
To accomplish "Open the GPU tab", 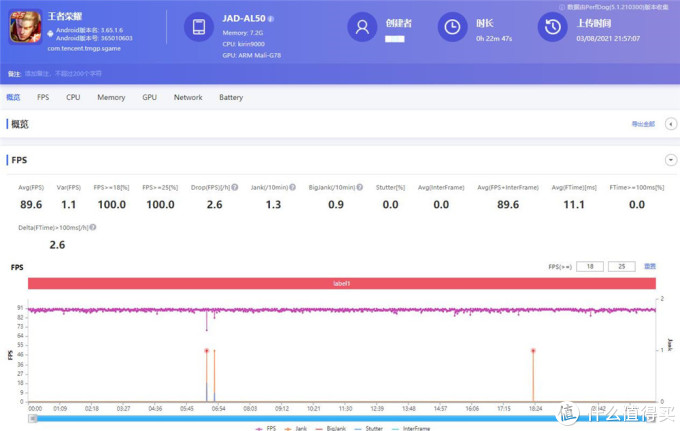I will point(149,97).
